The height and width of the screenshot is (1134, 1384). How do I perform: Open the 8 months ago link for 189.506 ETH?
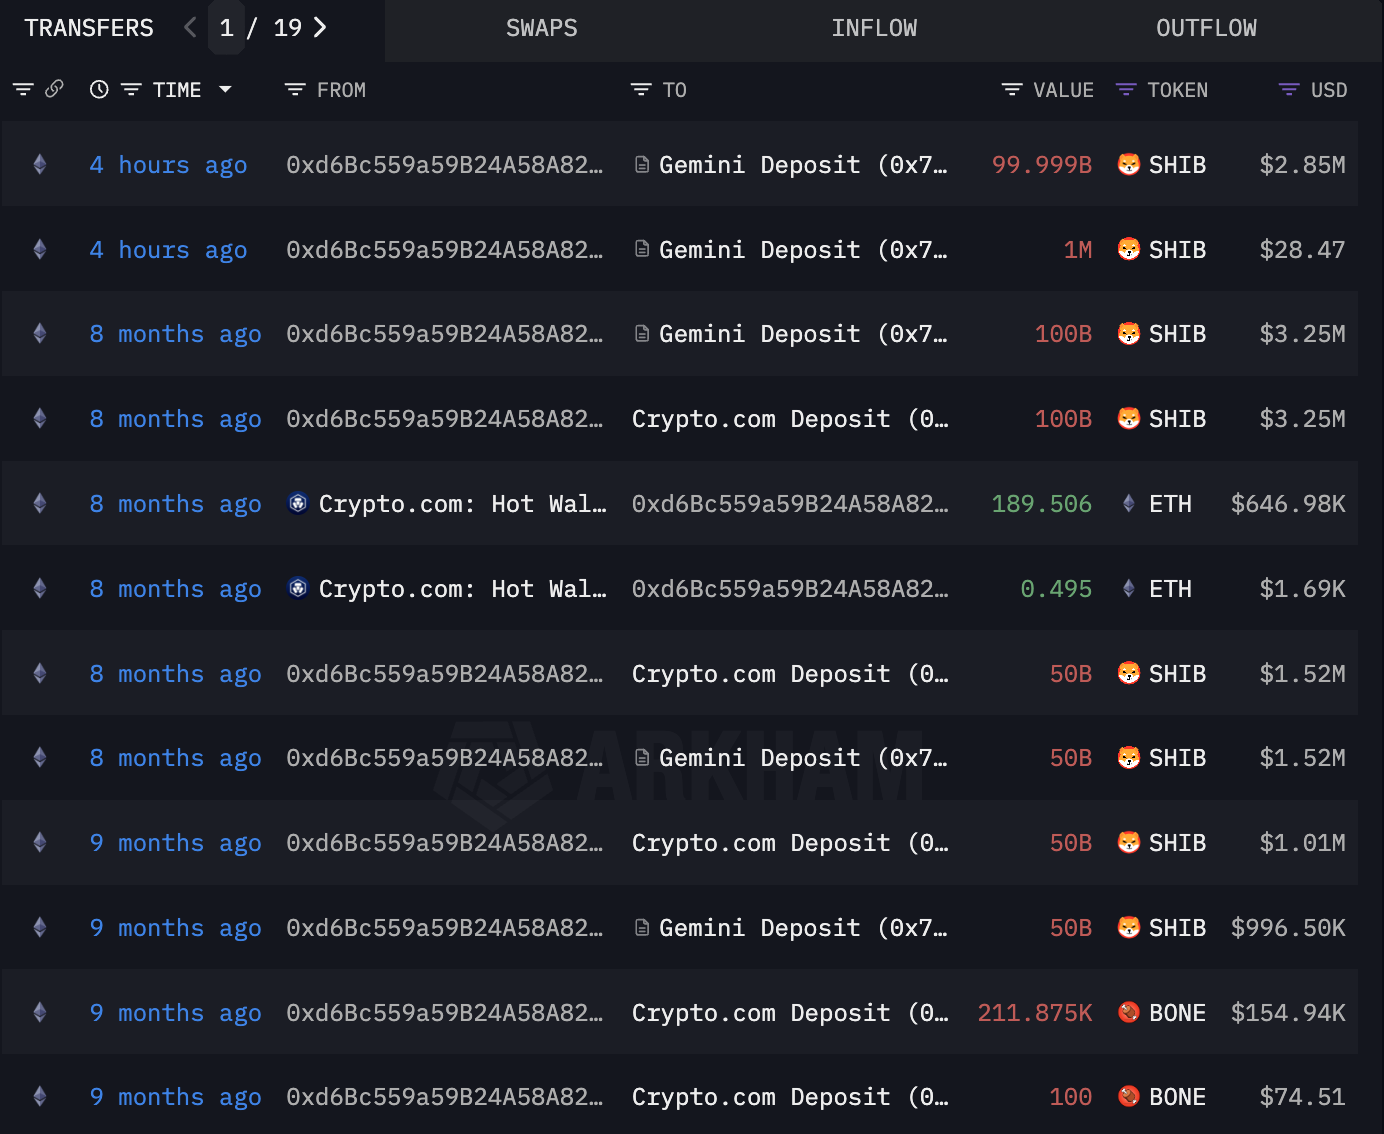175,504
